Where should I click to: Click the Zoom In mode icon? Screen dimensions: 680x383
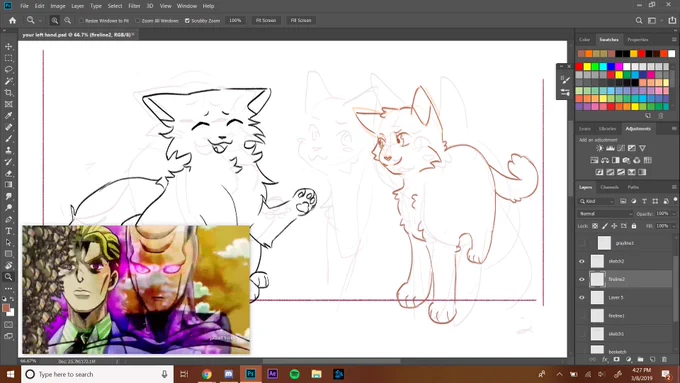[x=54, y=20]
